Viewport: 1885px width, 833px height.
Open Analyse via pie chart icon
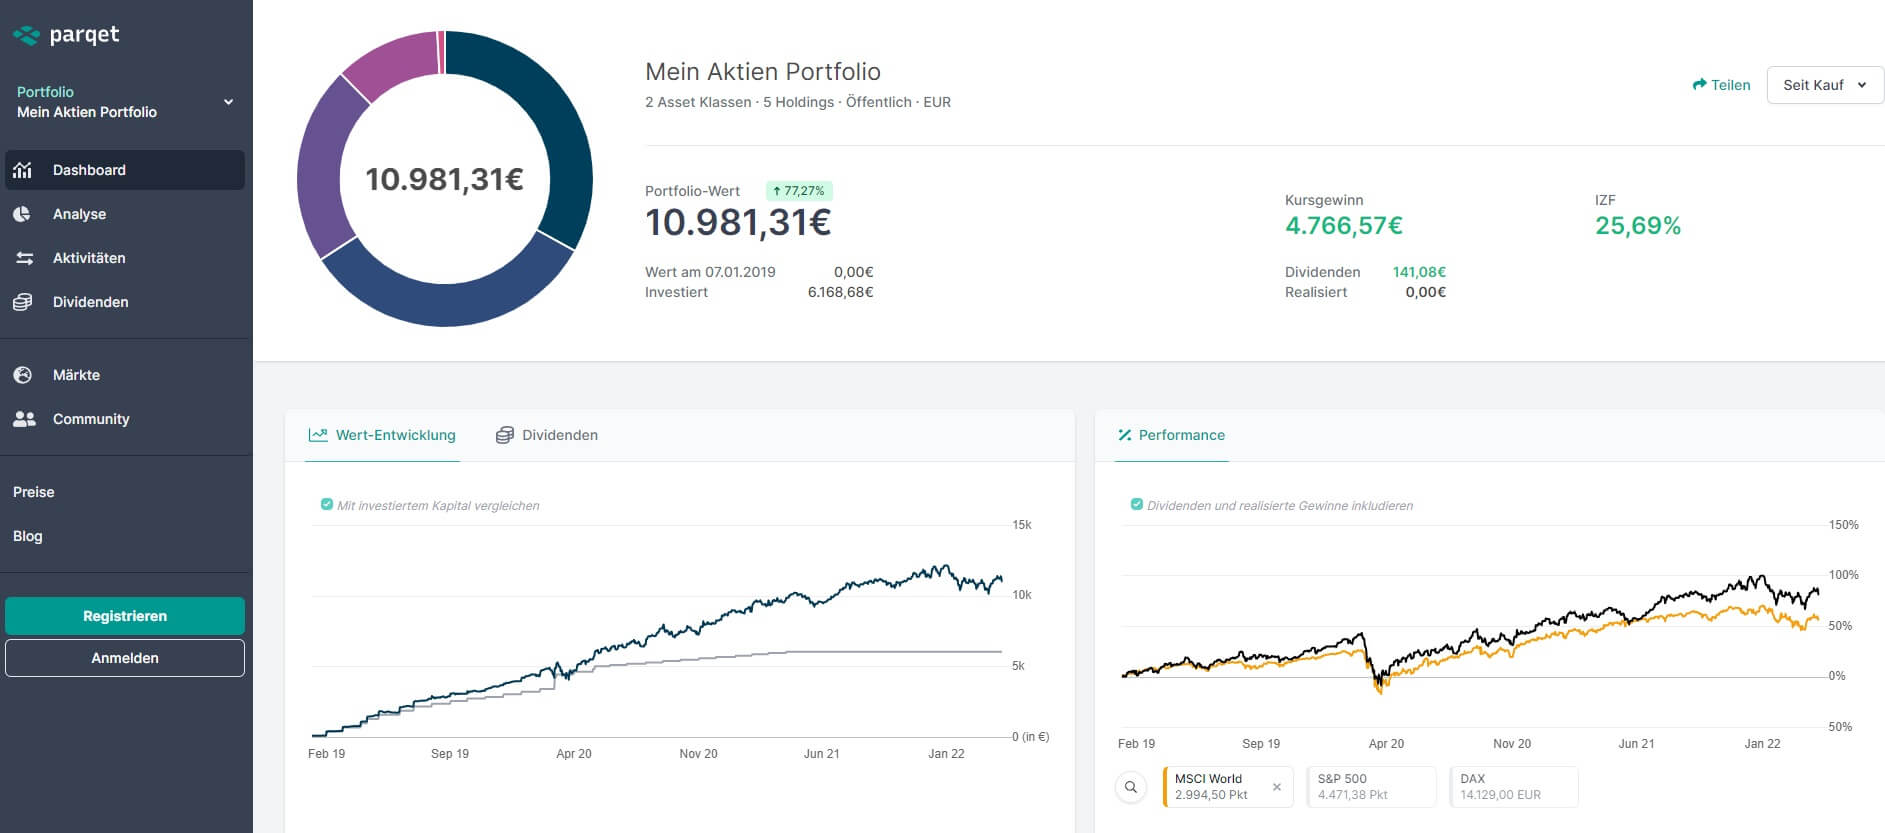(x=23, y=214)
